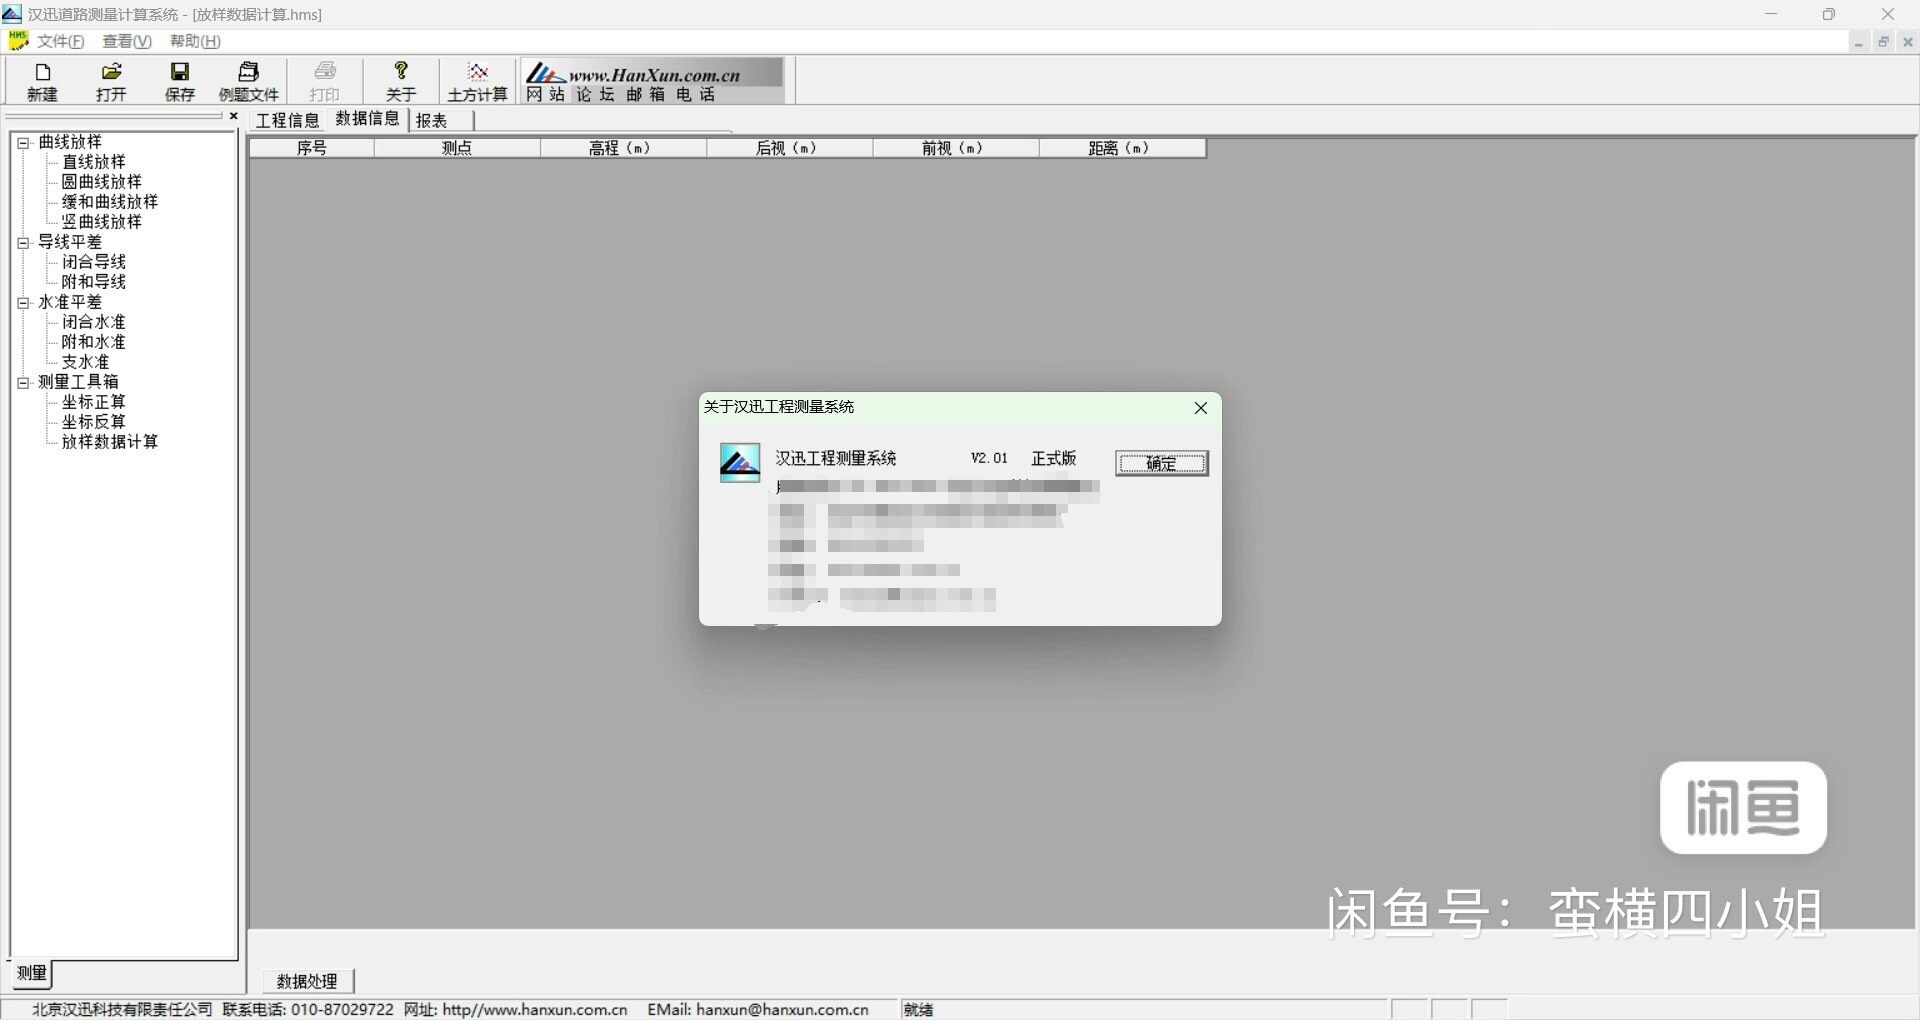Select 支水准 in the tree

86,362
